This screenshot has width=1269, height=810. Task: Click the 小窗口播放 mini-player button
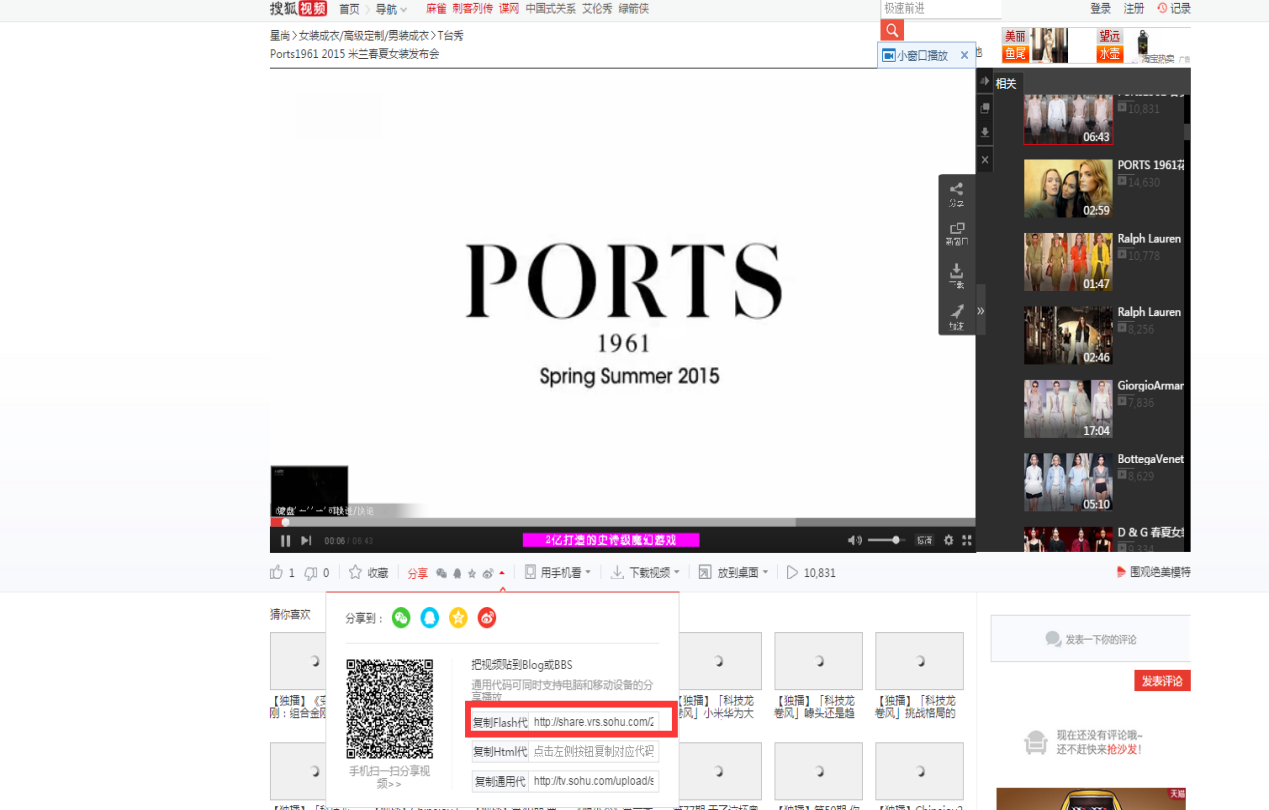point(916,56)
